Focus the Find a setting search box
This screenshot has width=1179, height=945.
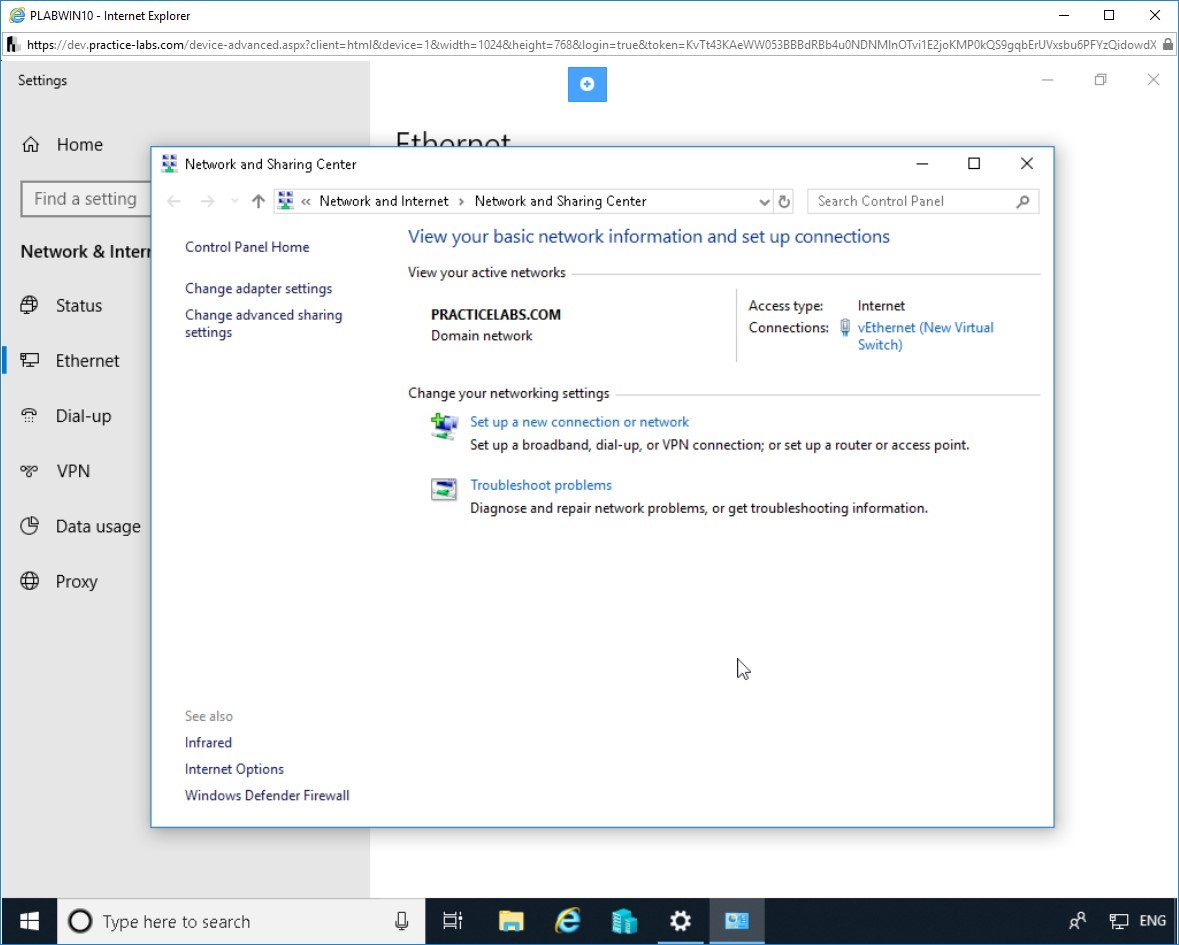[x=86, y=199]
